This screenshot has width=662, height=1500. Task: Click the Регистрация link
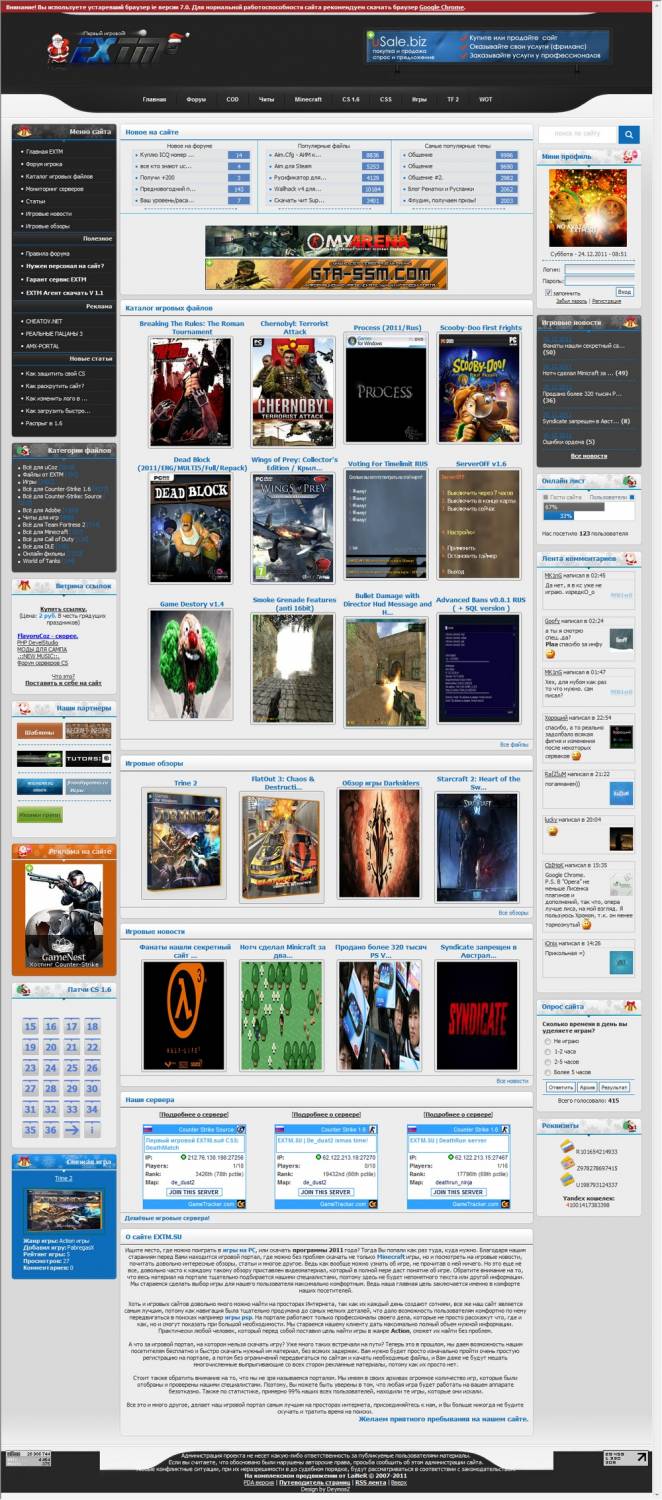pos(607,300)
